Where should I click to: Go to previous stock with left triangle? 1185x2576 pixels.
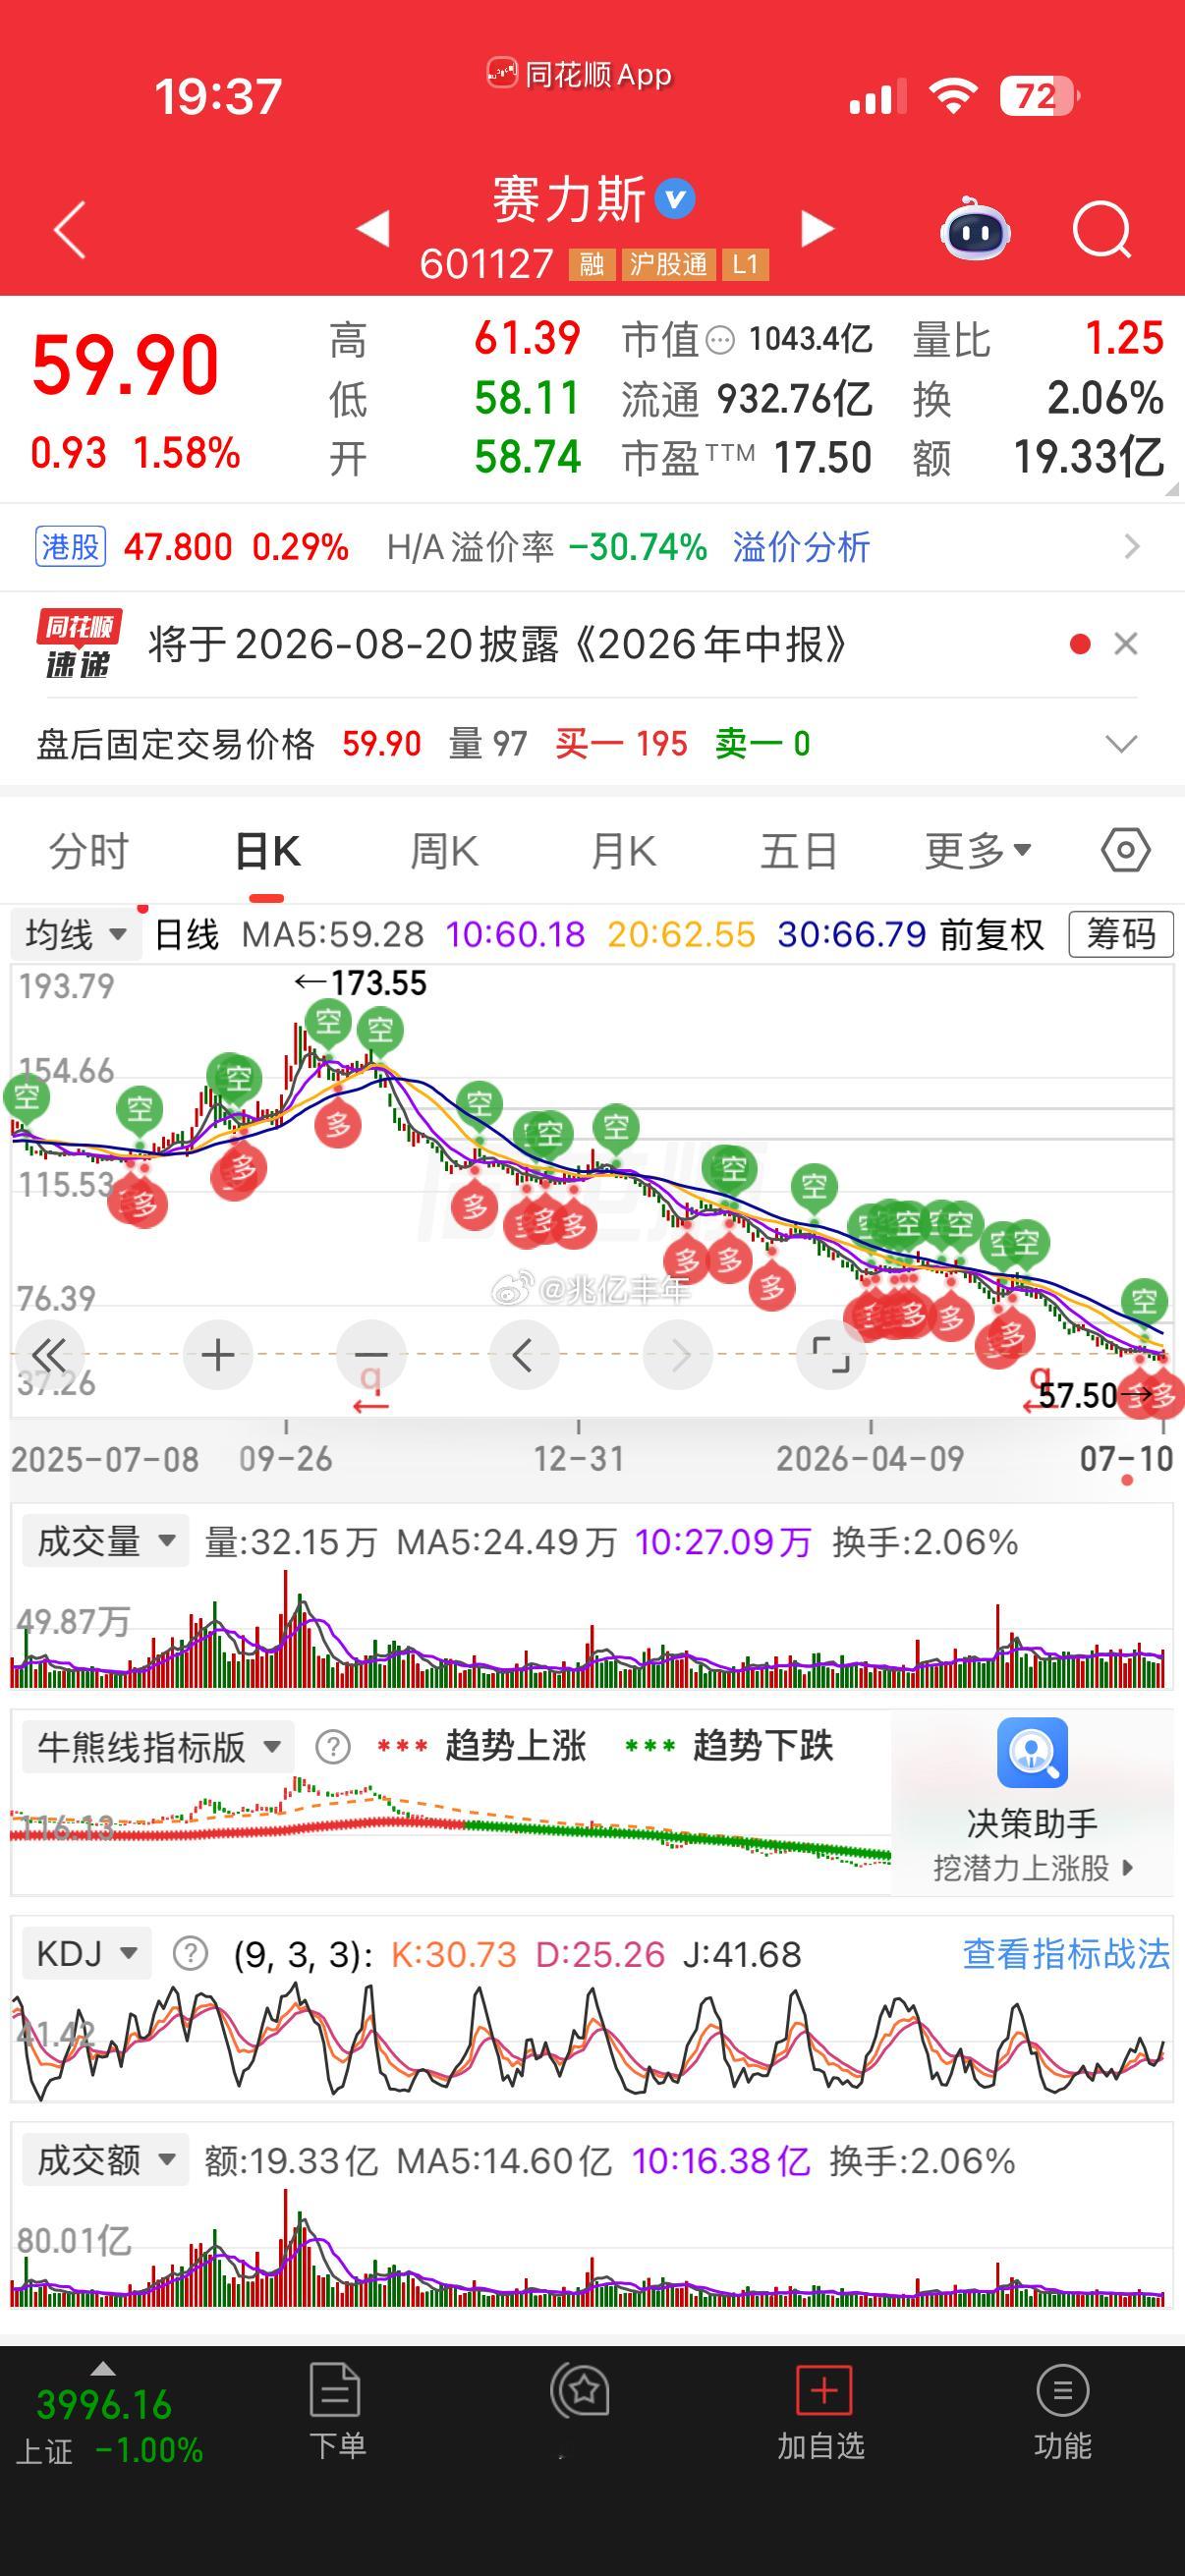[x=374, y=228]
